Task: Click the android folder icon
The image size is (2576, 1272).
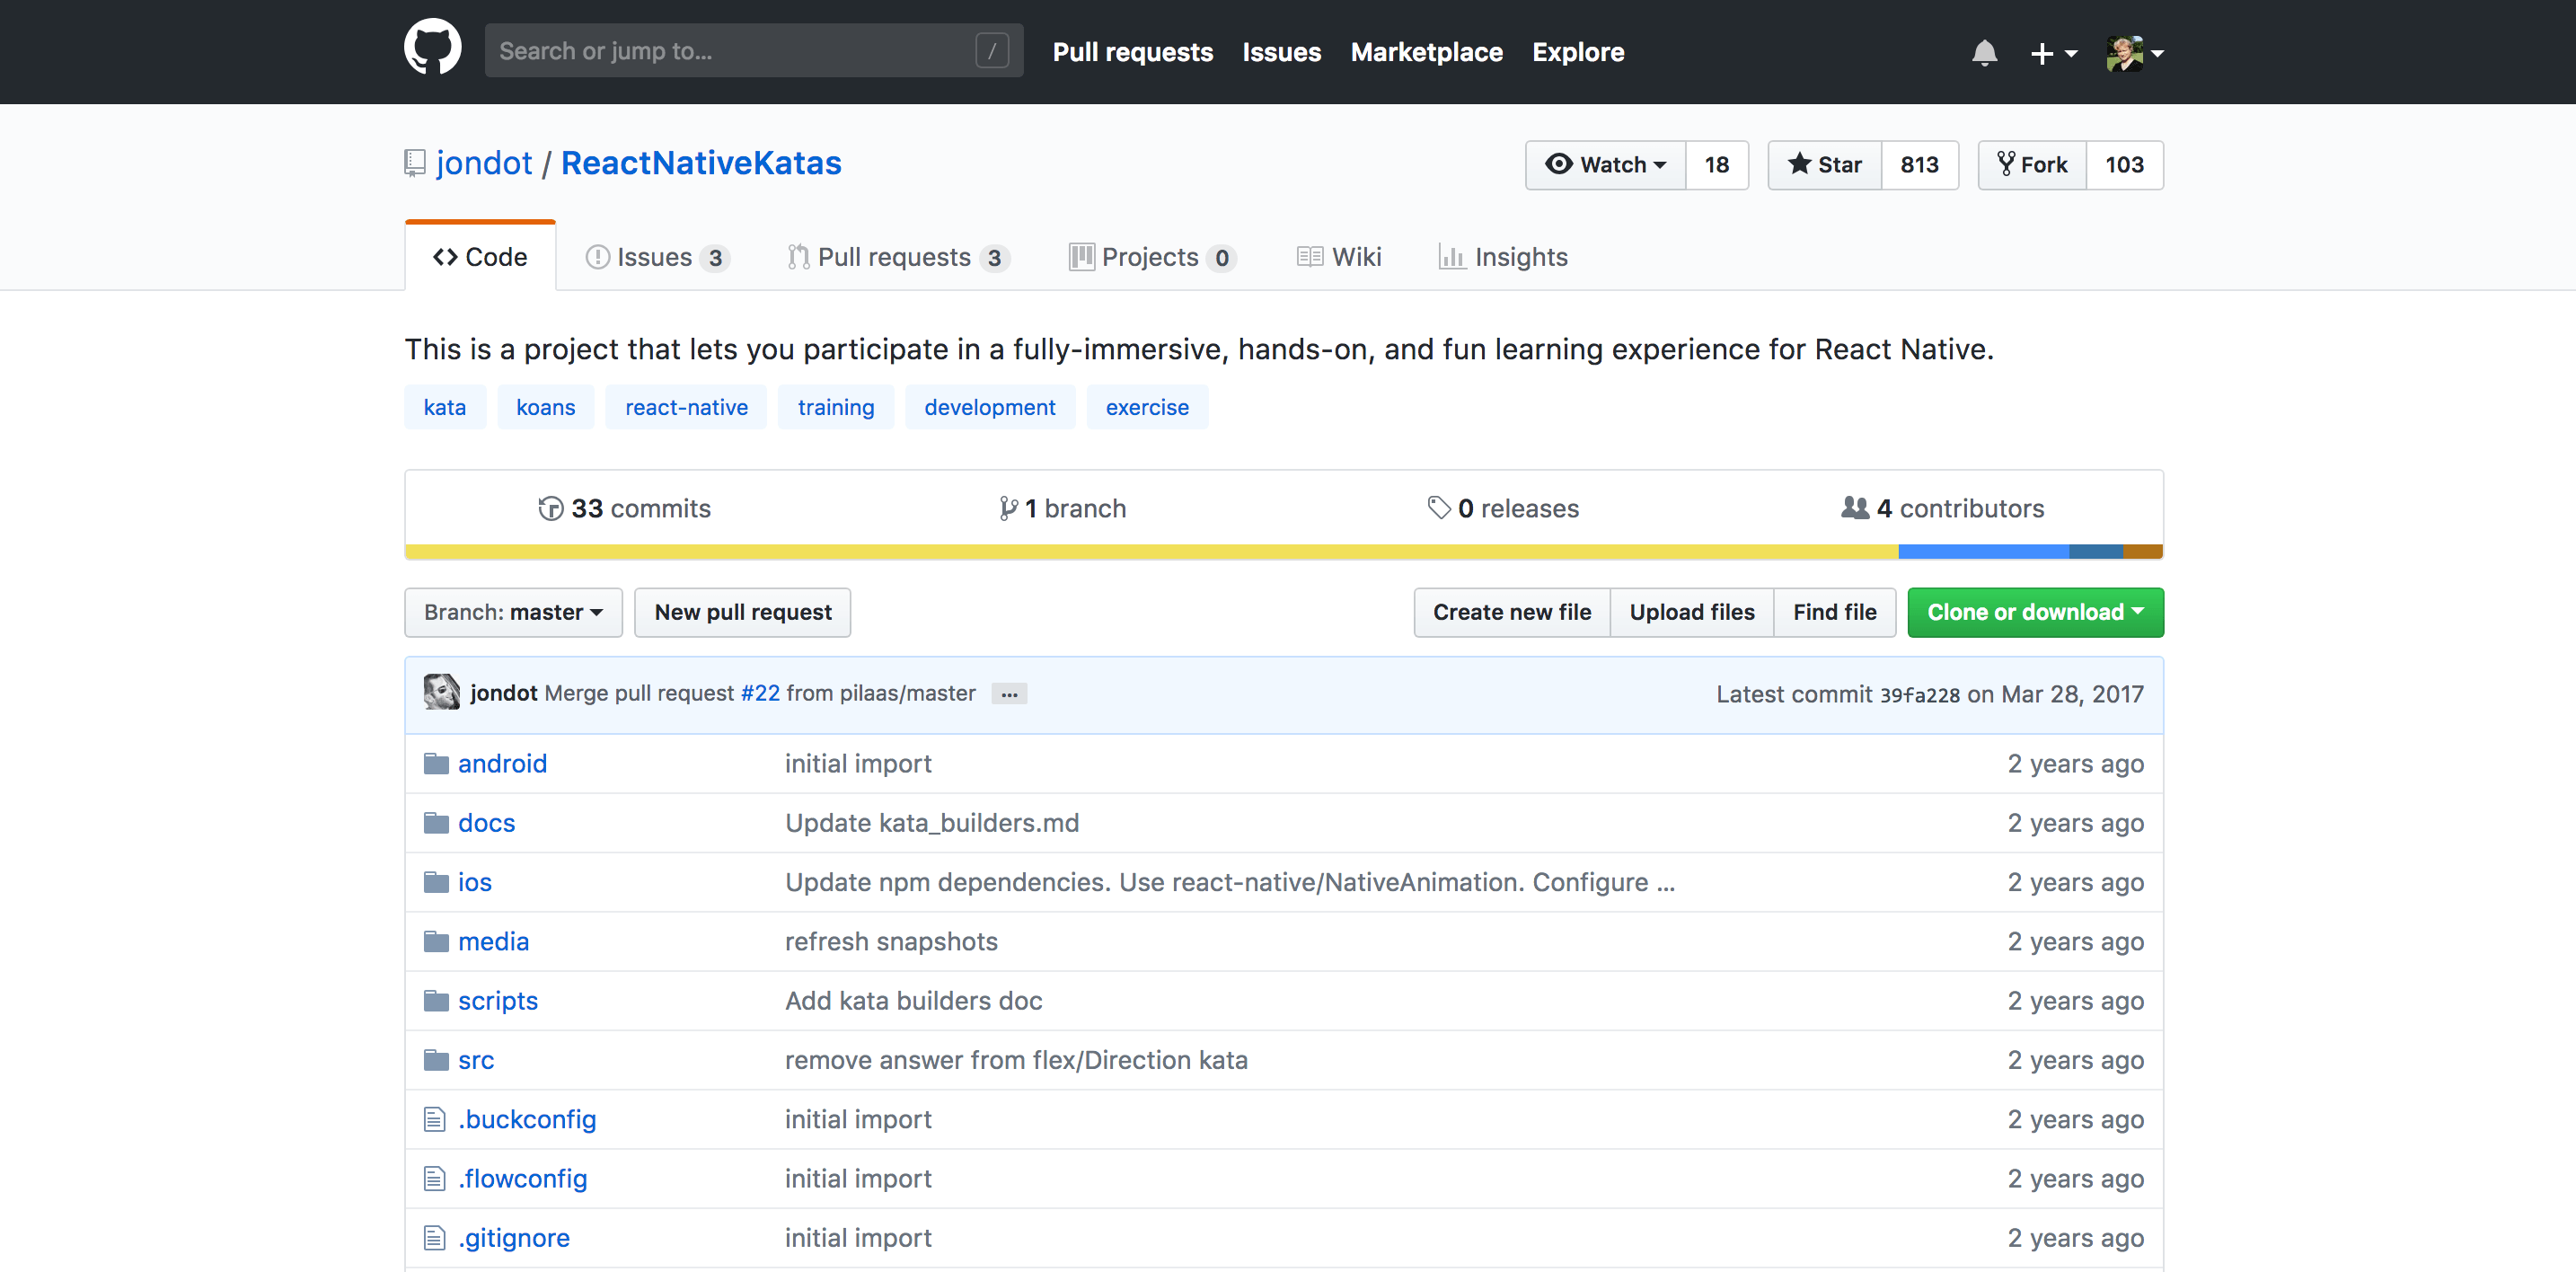Action: pyautogui.click(x=436, y=764)
